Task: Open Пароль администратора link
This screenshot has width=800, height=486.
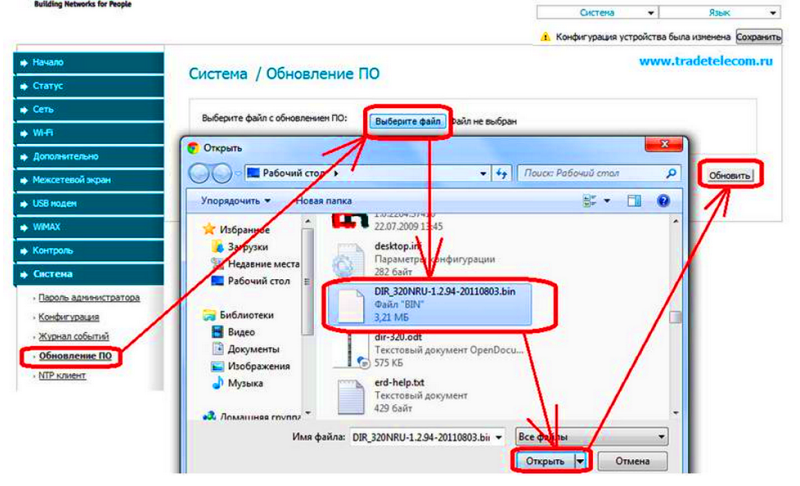Action: pos(89,297)
